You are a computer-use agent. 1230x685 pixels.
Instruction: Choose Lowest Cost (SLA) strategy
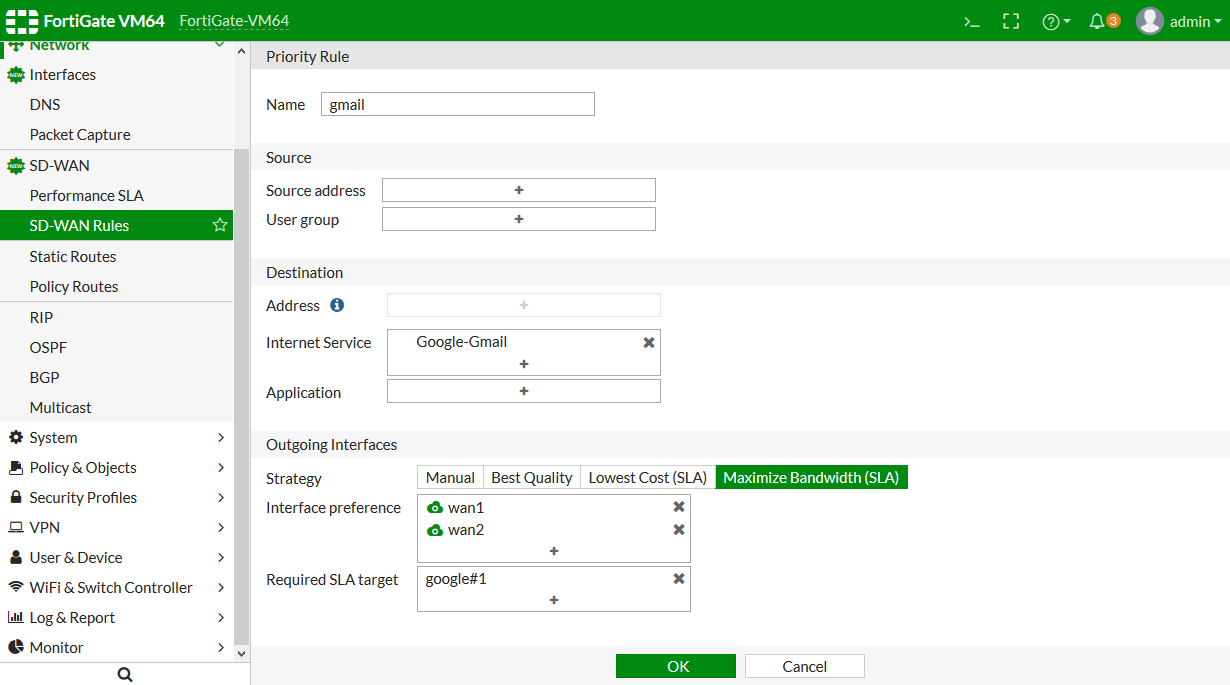click(648, 478)
